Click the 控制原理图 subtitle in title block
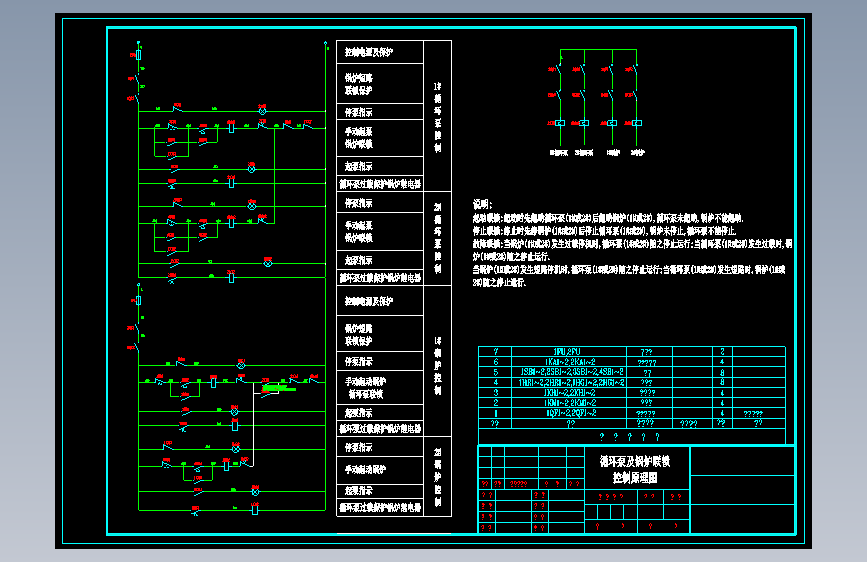The image size is (867, 562). click(x=635, y=477)
